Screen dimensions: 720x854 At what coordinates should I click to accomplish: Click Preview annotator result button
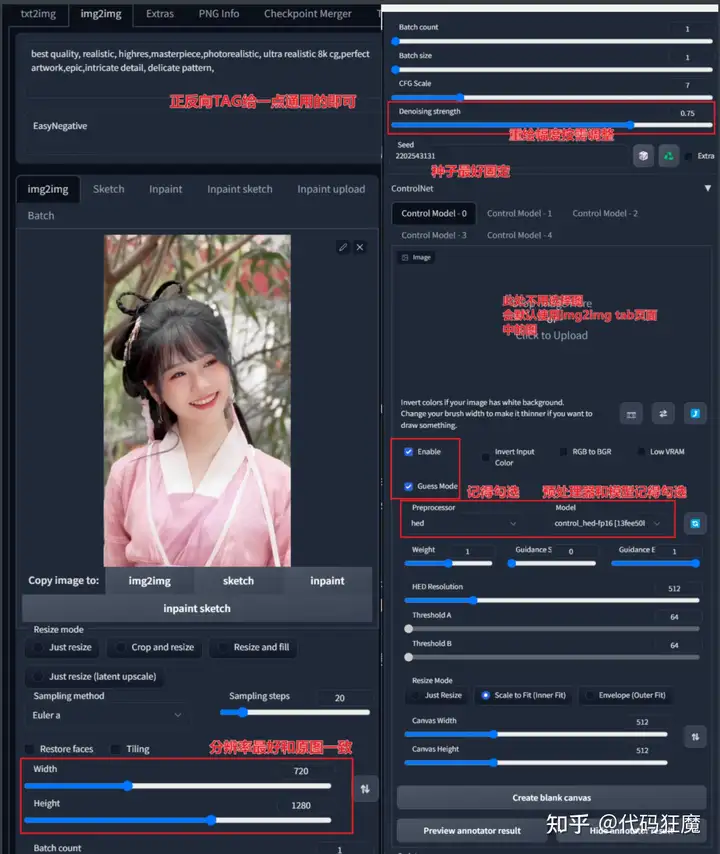click(472, 831)
